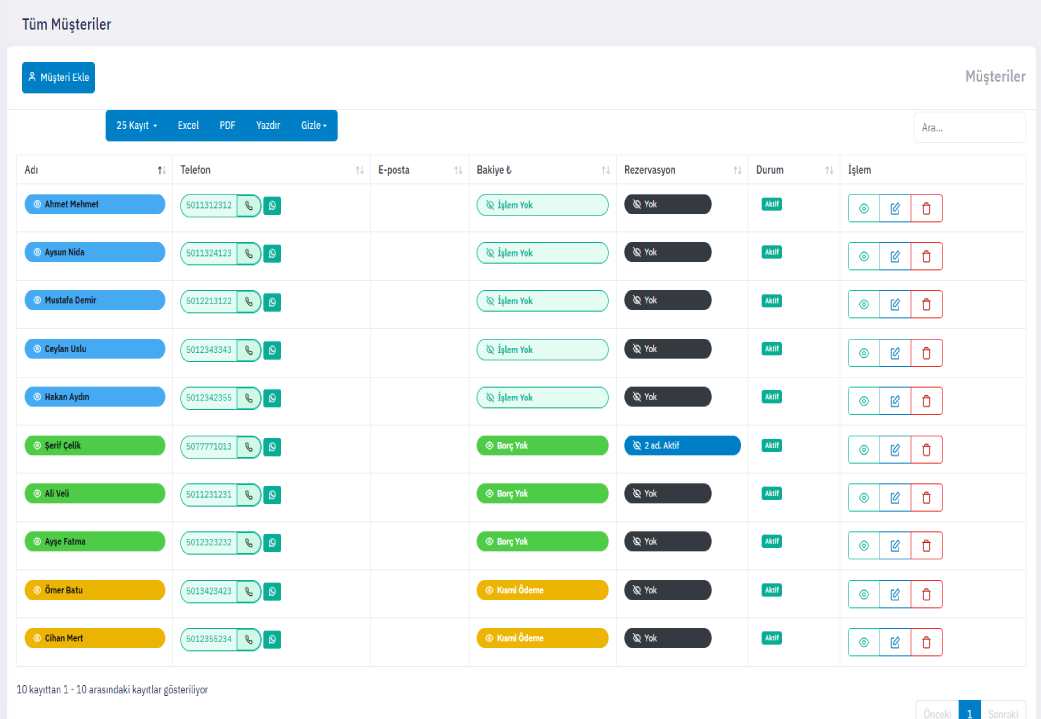1041x719 pixels.
Task: Click view eye icon for Hakan Aydın
Action: 864,401
